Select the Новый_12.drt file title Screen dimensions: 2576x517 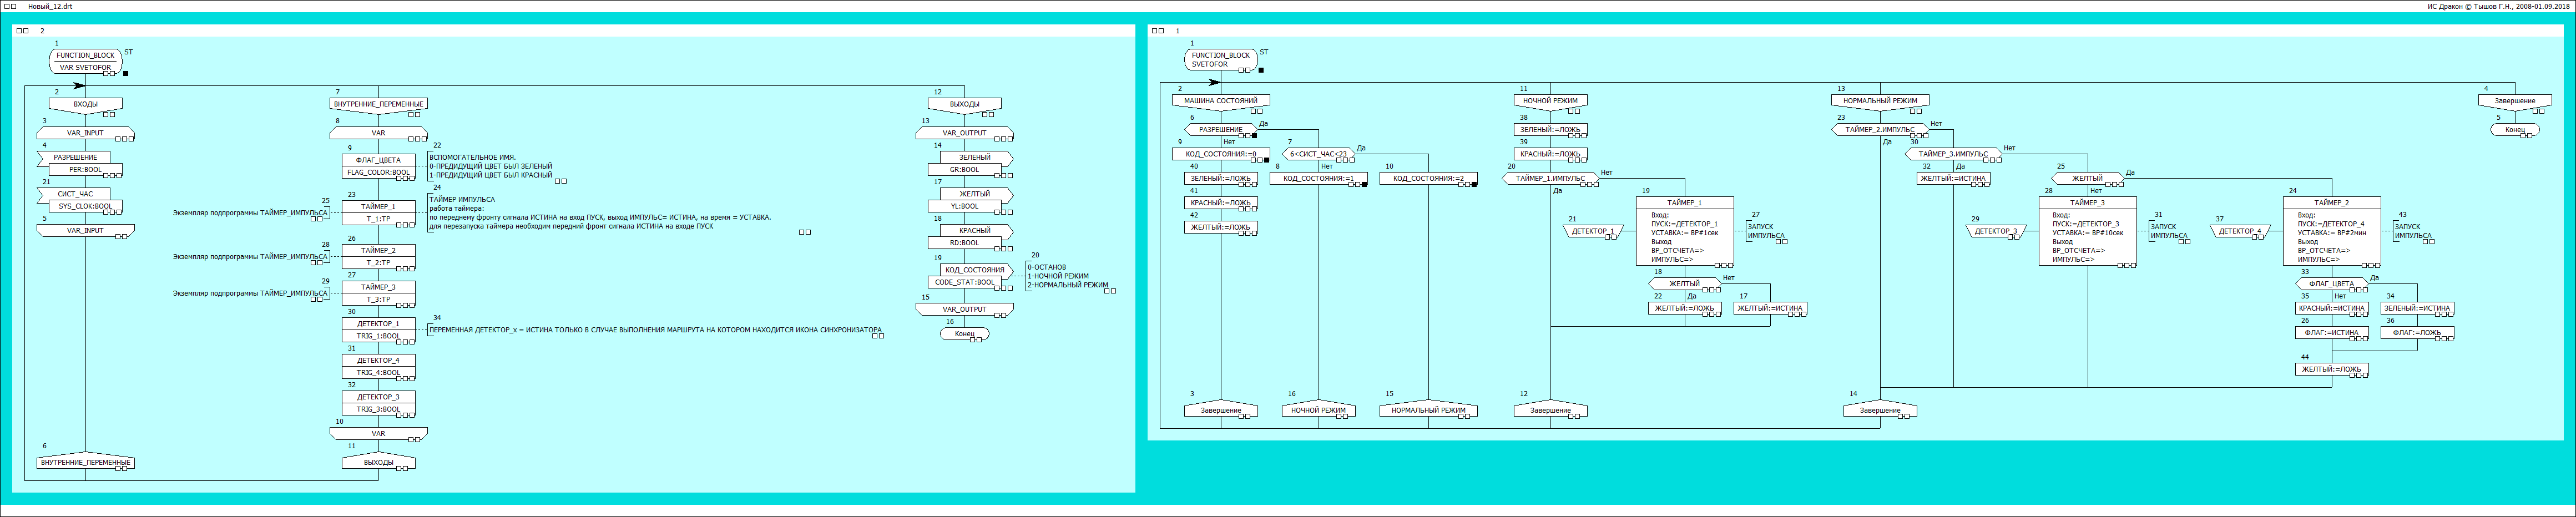50,6
